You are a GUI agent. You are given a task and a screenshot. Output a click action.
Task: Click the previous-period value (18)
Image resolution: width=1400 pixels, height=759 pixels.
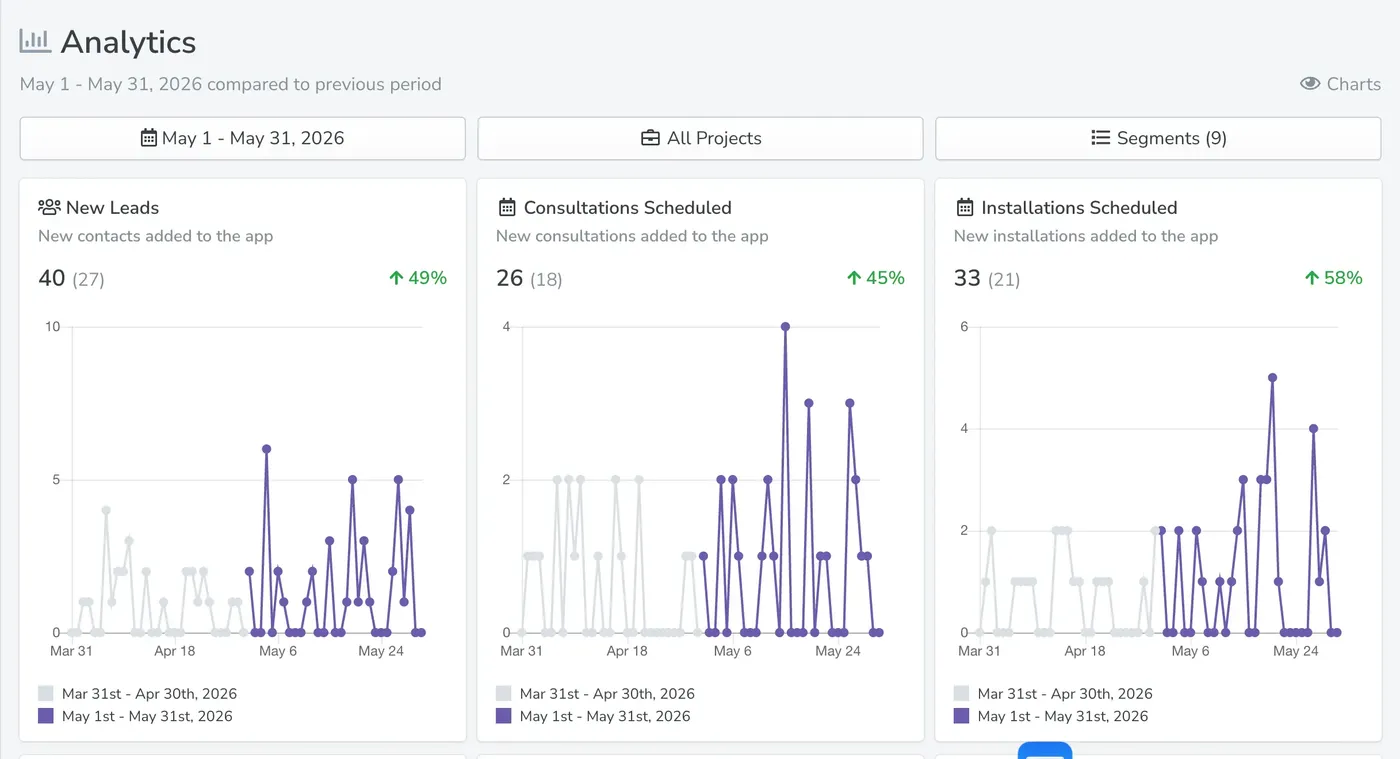pos(546,280)
